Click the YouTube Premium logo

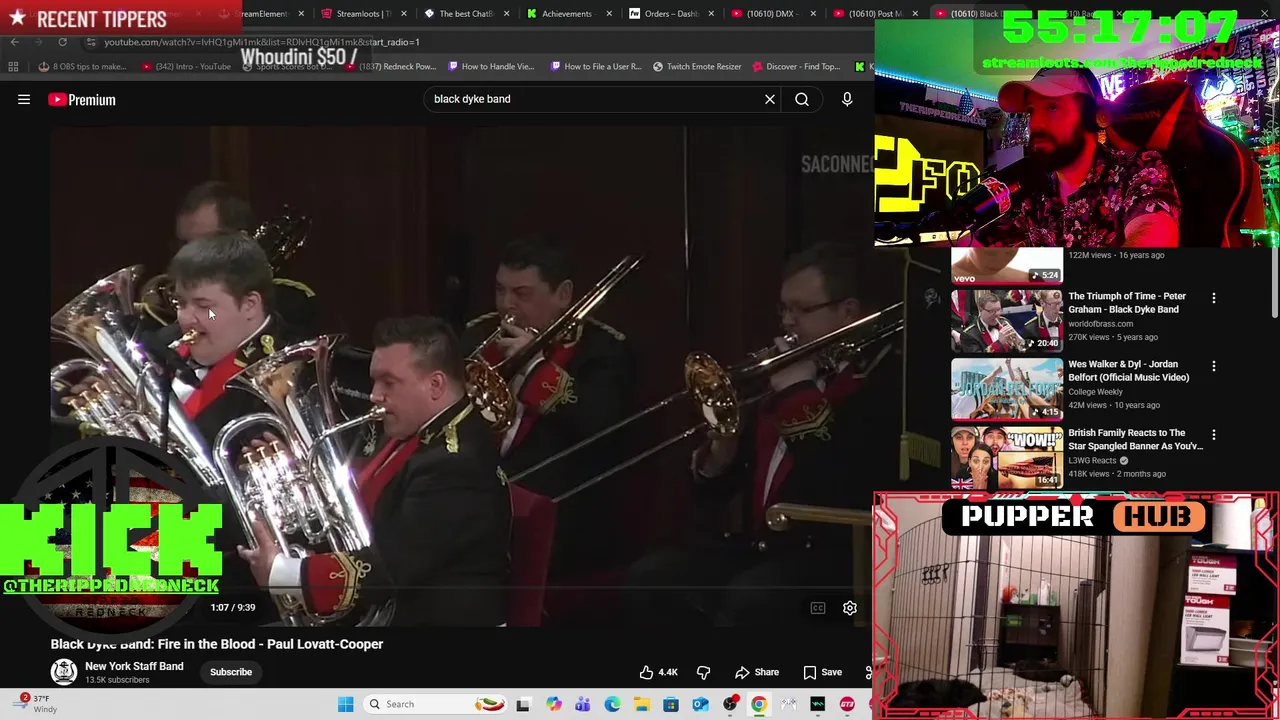82,99
